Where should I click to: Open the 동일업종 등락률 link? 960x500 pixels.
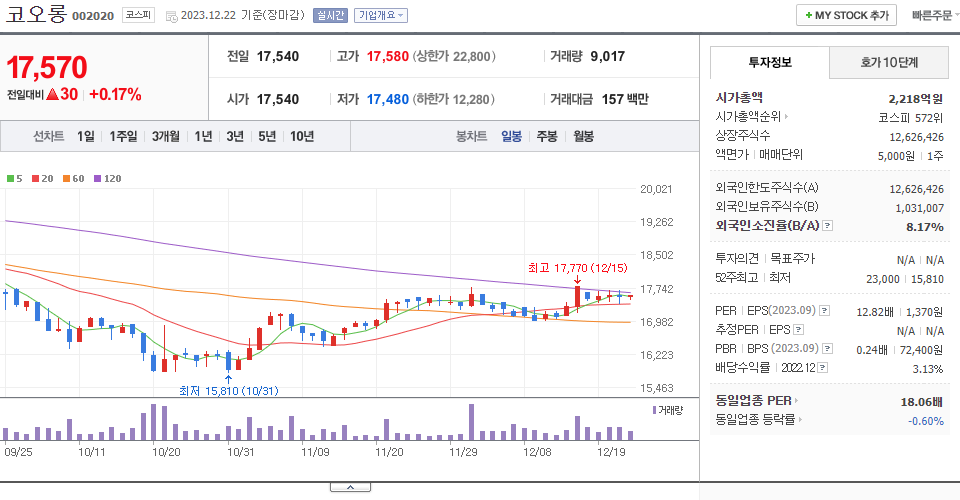(759, 420)
